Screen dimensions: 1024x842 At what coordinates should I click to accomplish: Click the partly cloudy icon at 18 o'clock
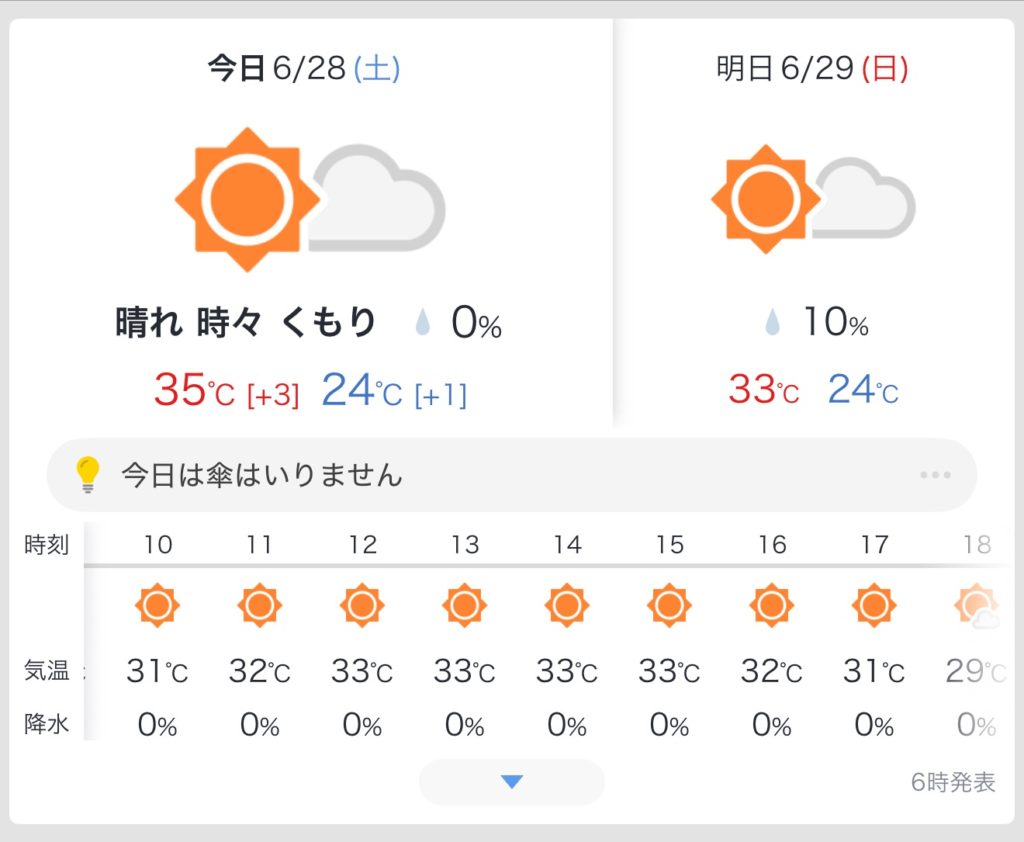[x=977, y=607]
